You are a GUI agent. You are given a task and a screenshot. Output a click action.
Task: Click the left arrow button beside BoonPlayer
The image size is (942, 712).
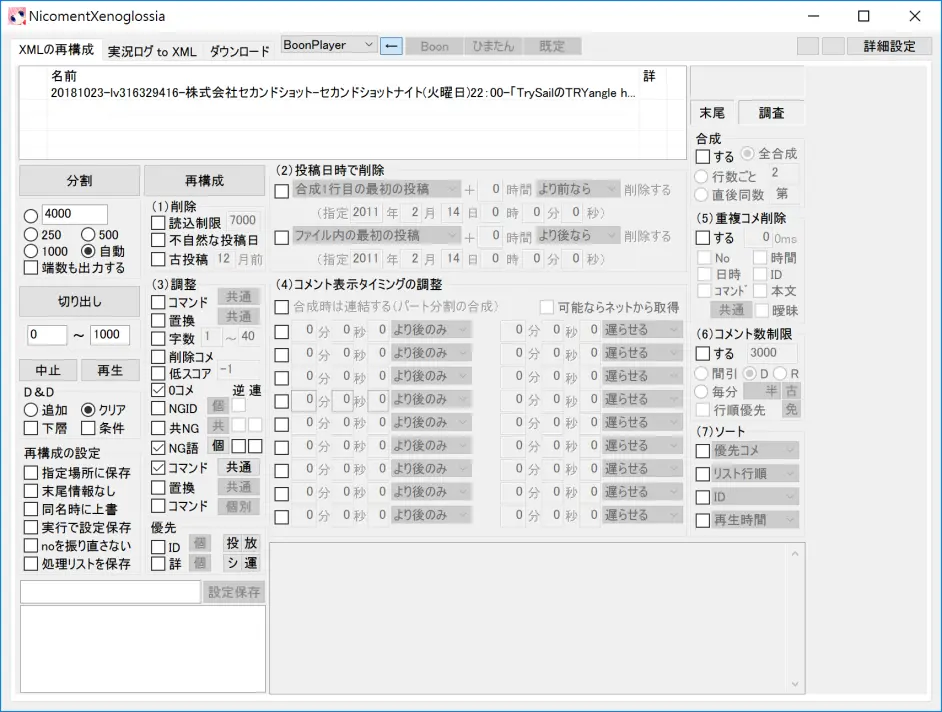click(391, 46)
